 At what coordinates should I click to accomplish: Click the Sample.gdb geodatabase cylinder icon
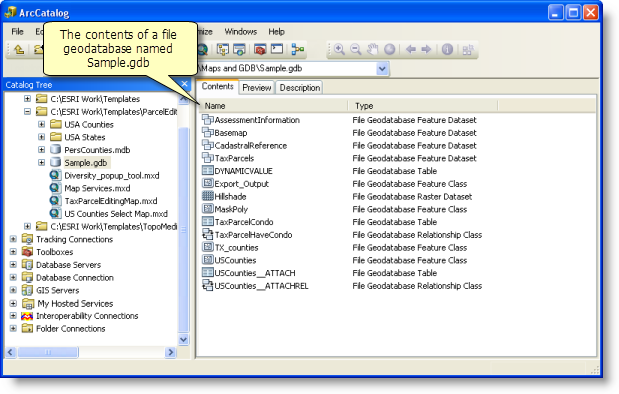coord(56,162)
